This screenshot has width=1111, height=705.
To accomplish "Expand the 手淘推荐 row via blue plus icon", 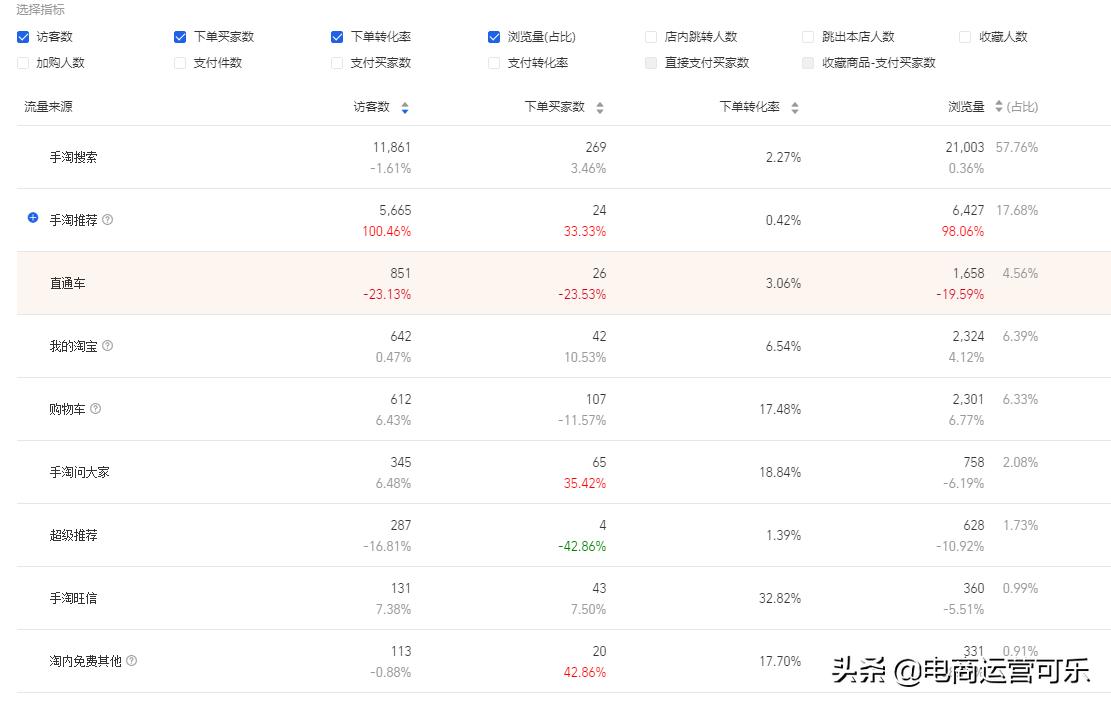I will click(32, 220).
